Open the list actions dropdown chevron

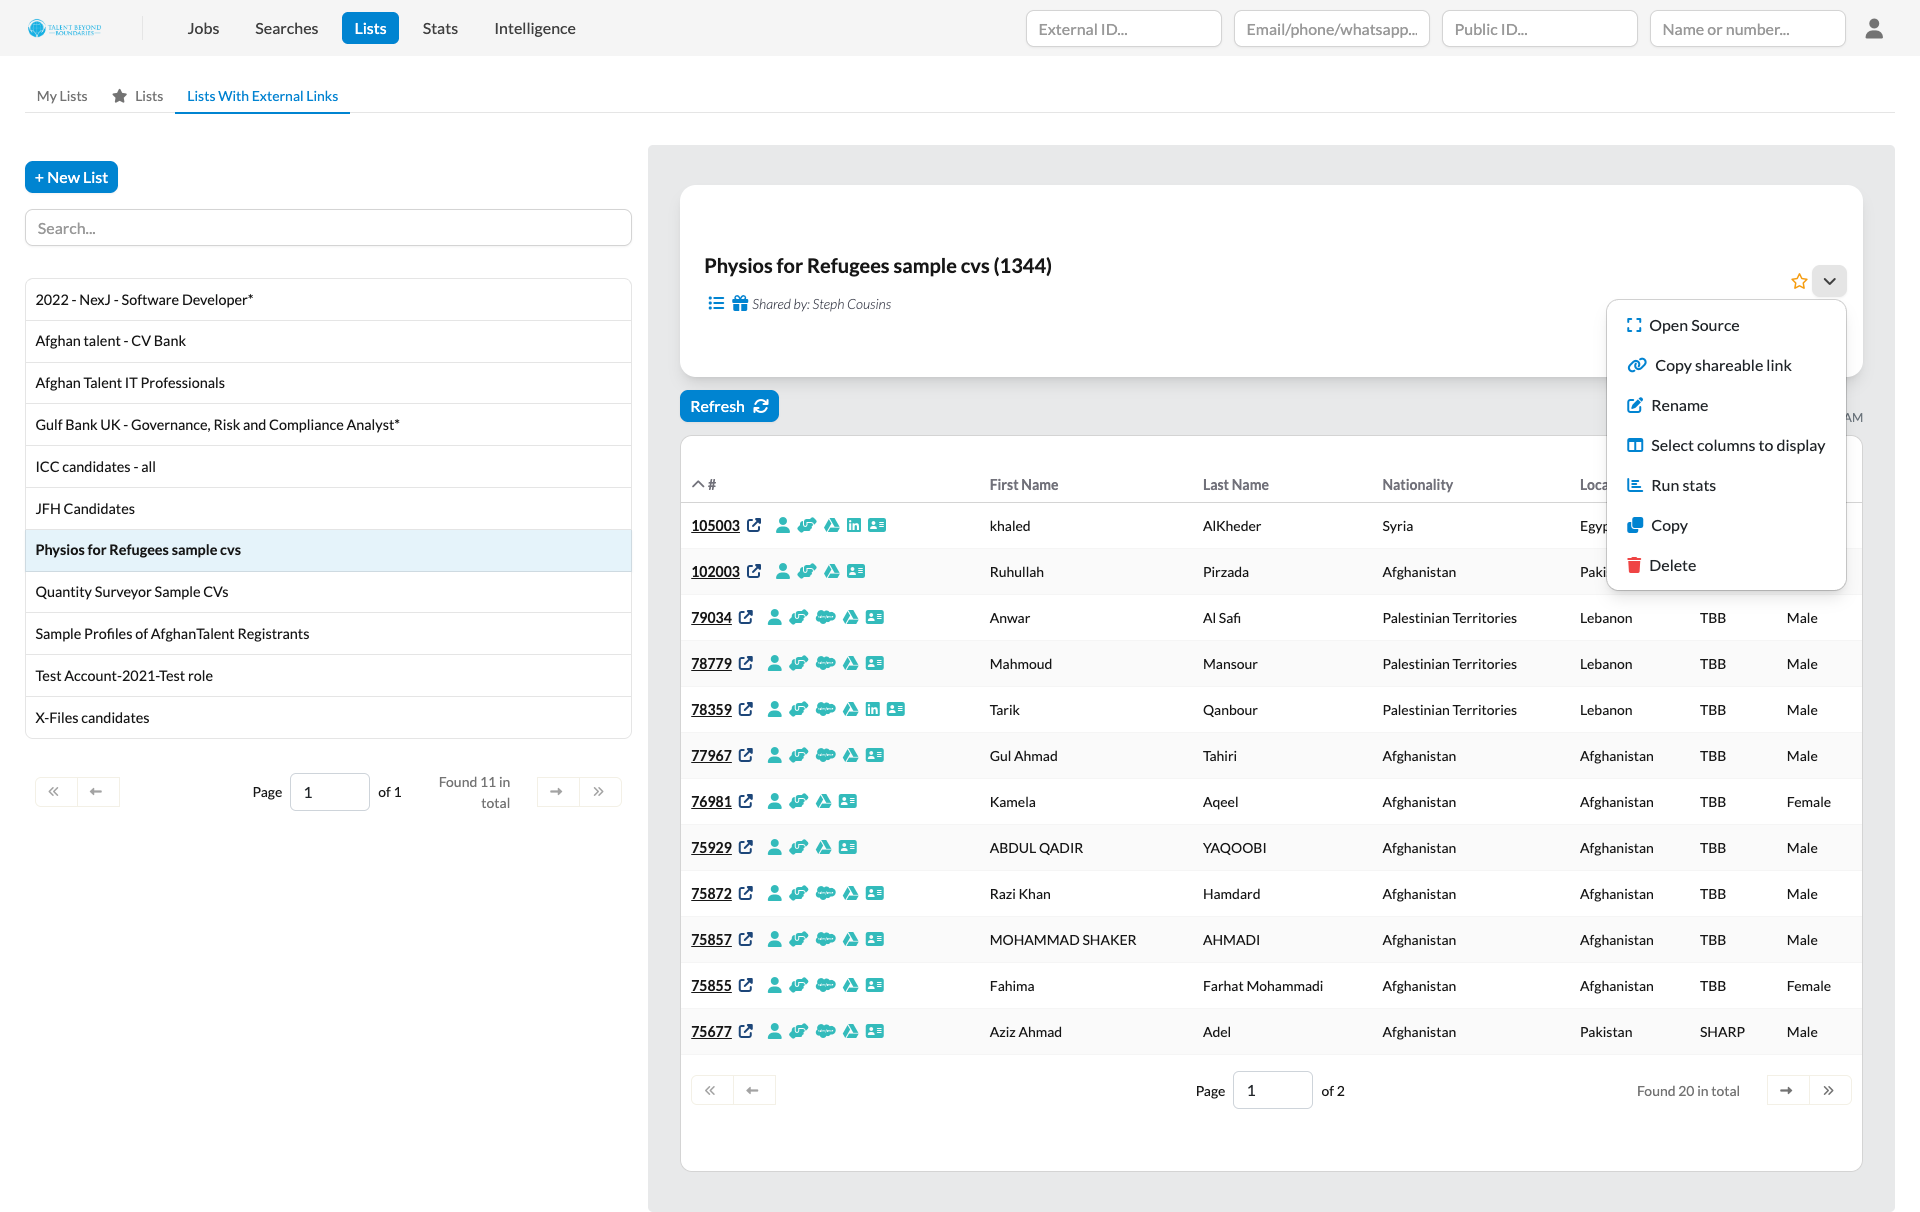(1830, 281)
